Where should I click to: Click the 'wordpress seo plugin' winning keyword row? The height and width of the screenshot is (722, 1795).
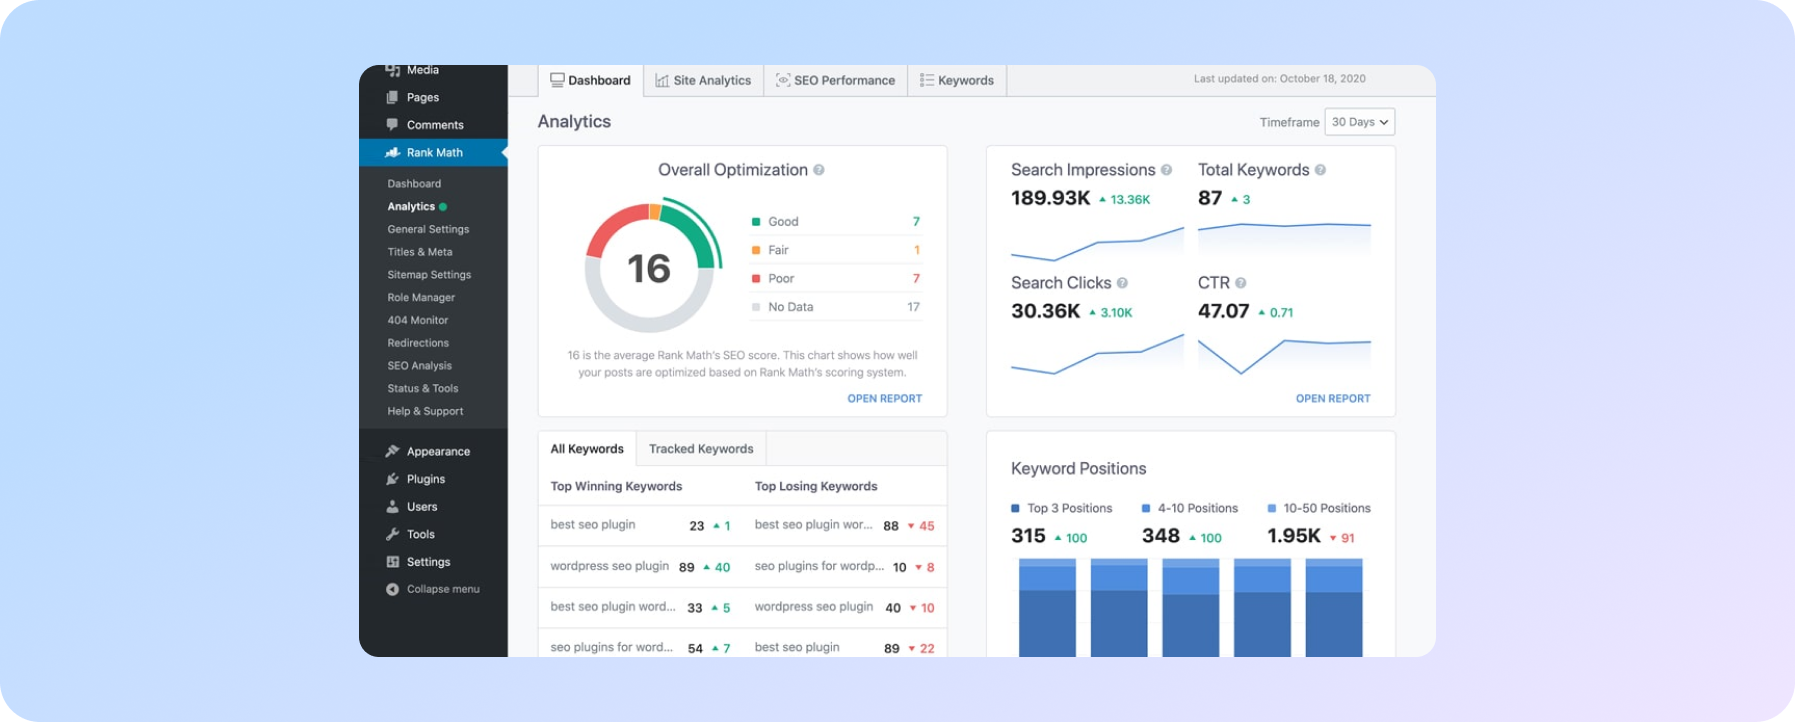click(x=609, y=566)
